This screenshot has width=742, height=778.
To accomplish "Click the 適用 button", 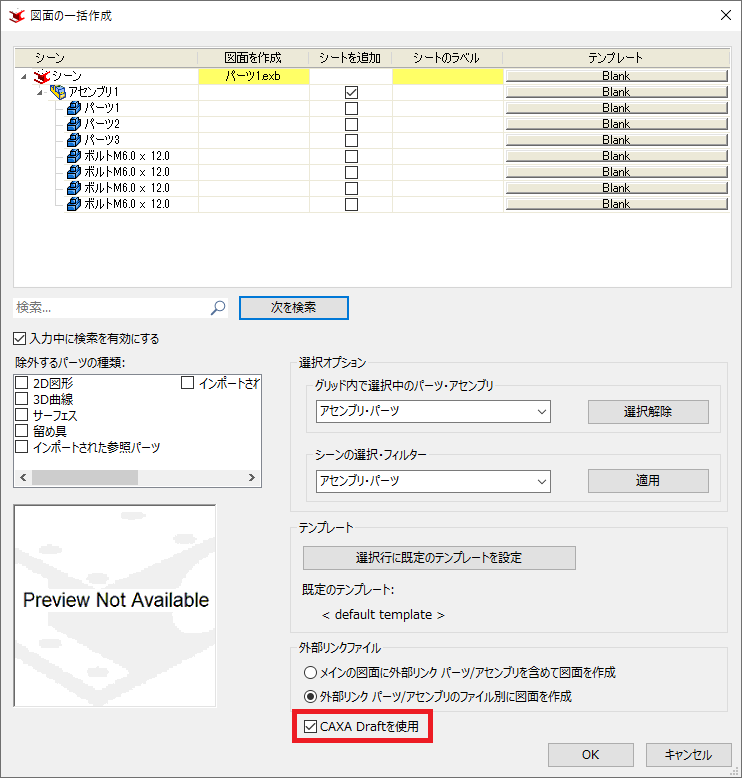I will point(648,481).
